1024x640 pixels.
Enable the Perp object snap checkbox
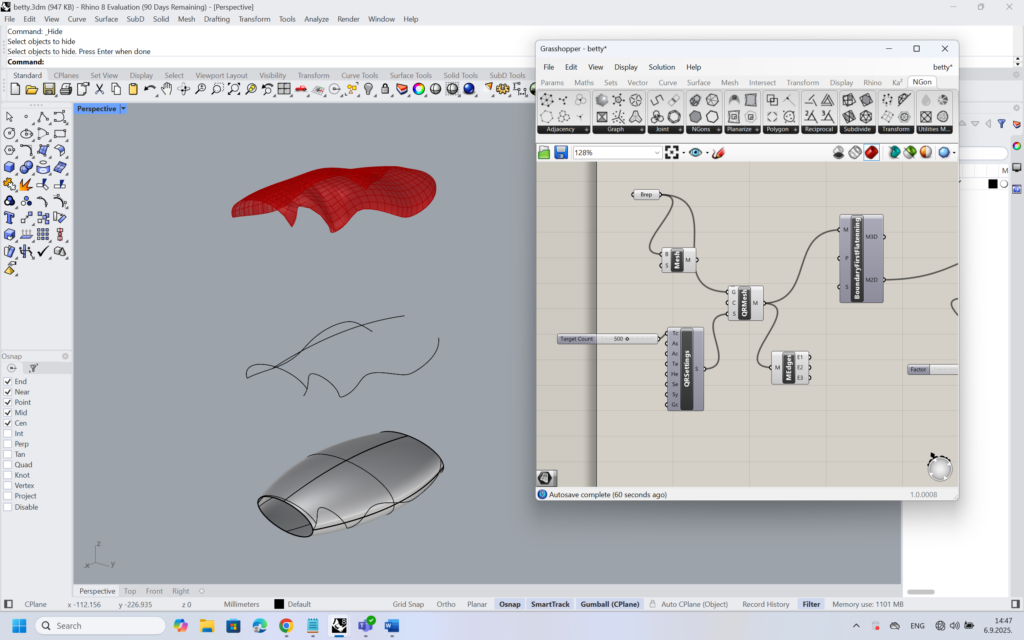pyautogui.click(x=9, y=444)
